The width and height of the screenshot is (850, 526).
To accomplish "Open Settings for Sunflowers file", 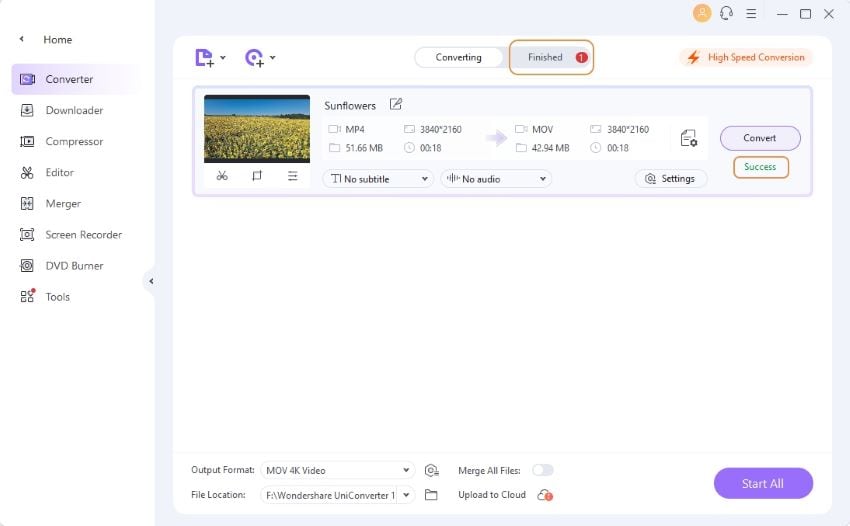I will 671,179.
